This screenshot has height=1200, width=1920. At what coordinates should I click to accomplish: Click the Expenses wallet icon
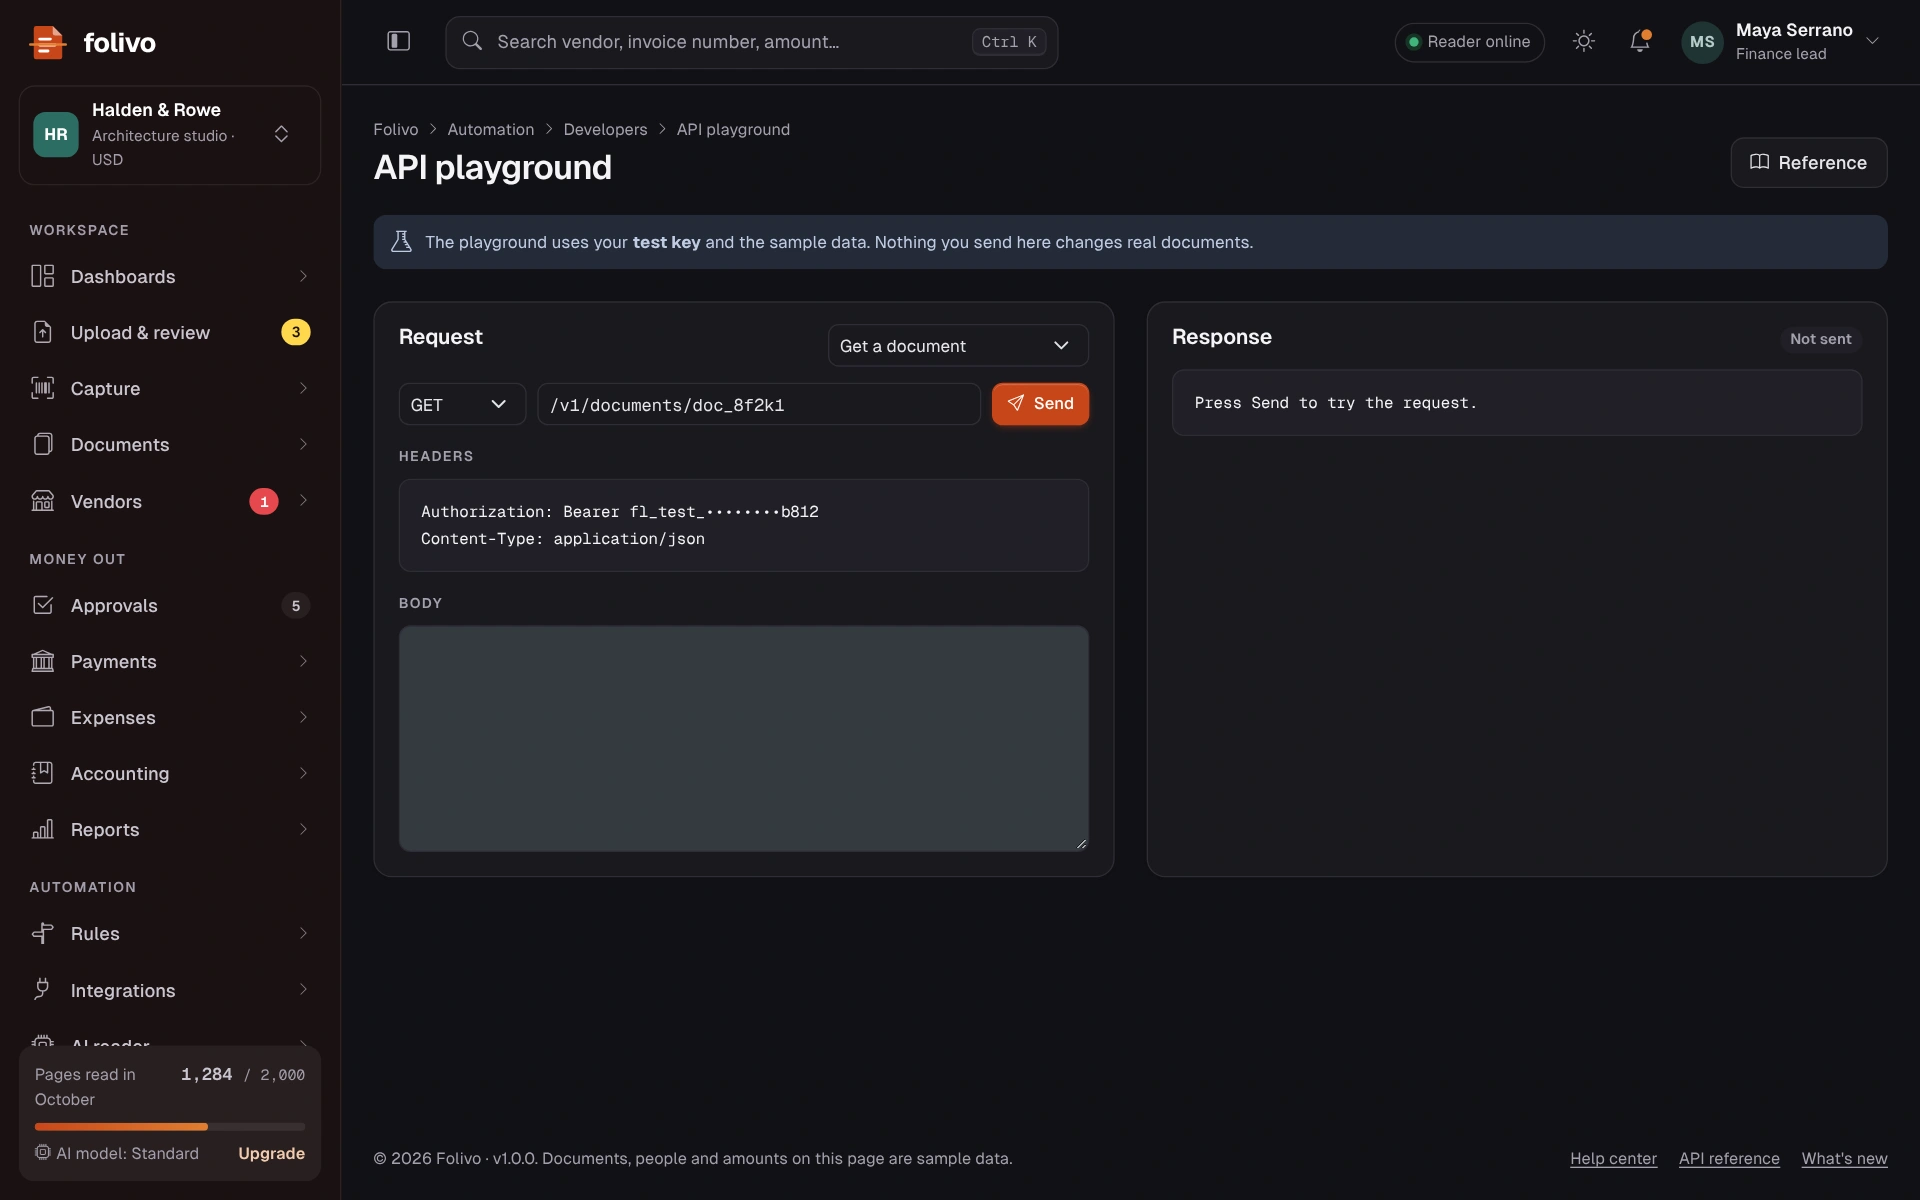(x=42, y=717)
